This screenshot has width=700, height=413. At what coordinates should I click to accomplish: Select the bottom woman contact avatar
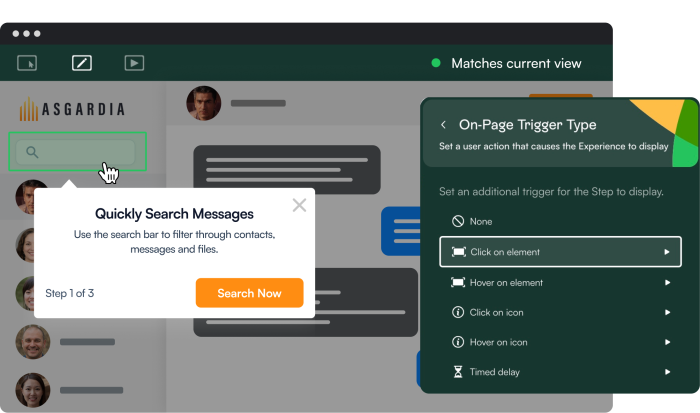[x=33, y=390]
